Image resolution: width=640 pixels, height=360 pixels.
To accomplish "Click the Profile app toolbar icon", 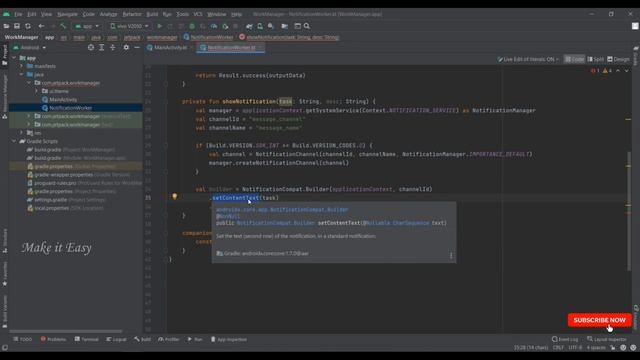I will [x=213, y=26].
